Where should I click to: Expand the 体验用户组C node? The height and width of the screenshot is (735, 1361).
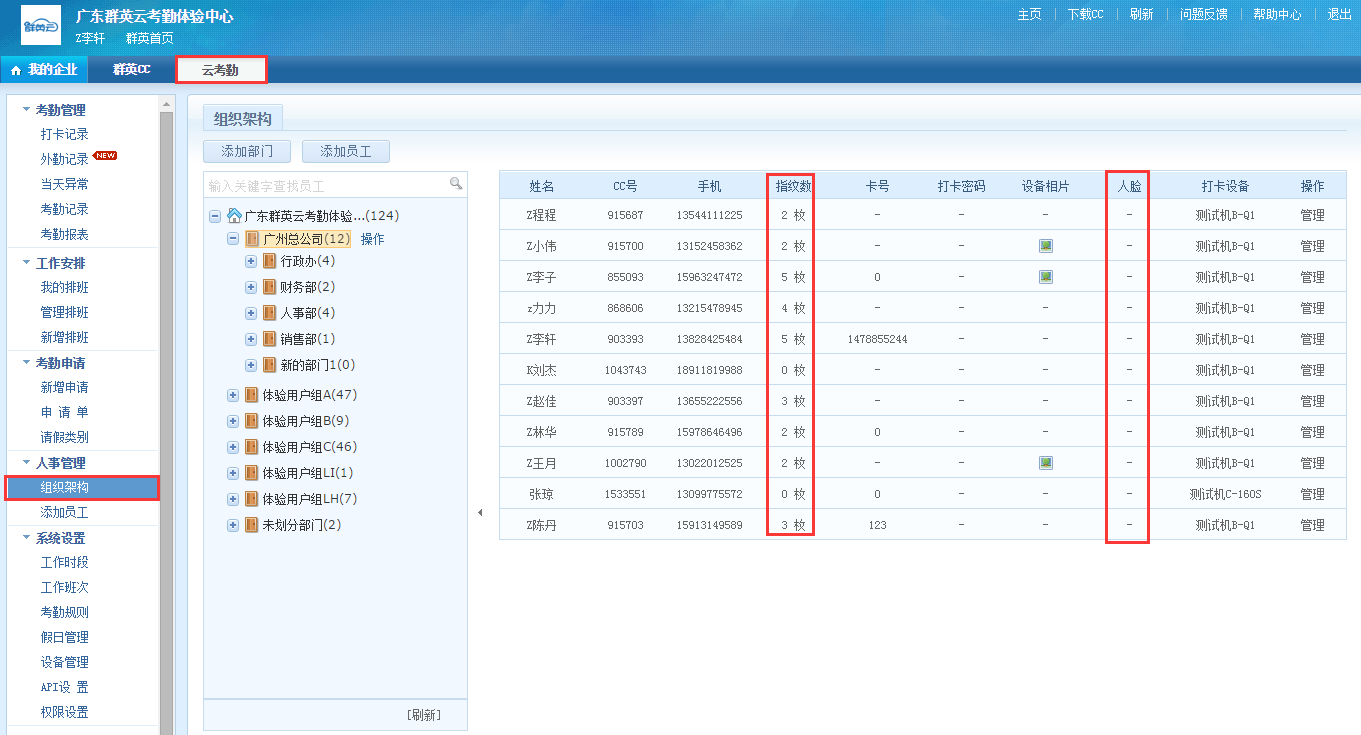tap(233, 447)
